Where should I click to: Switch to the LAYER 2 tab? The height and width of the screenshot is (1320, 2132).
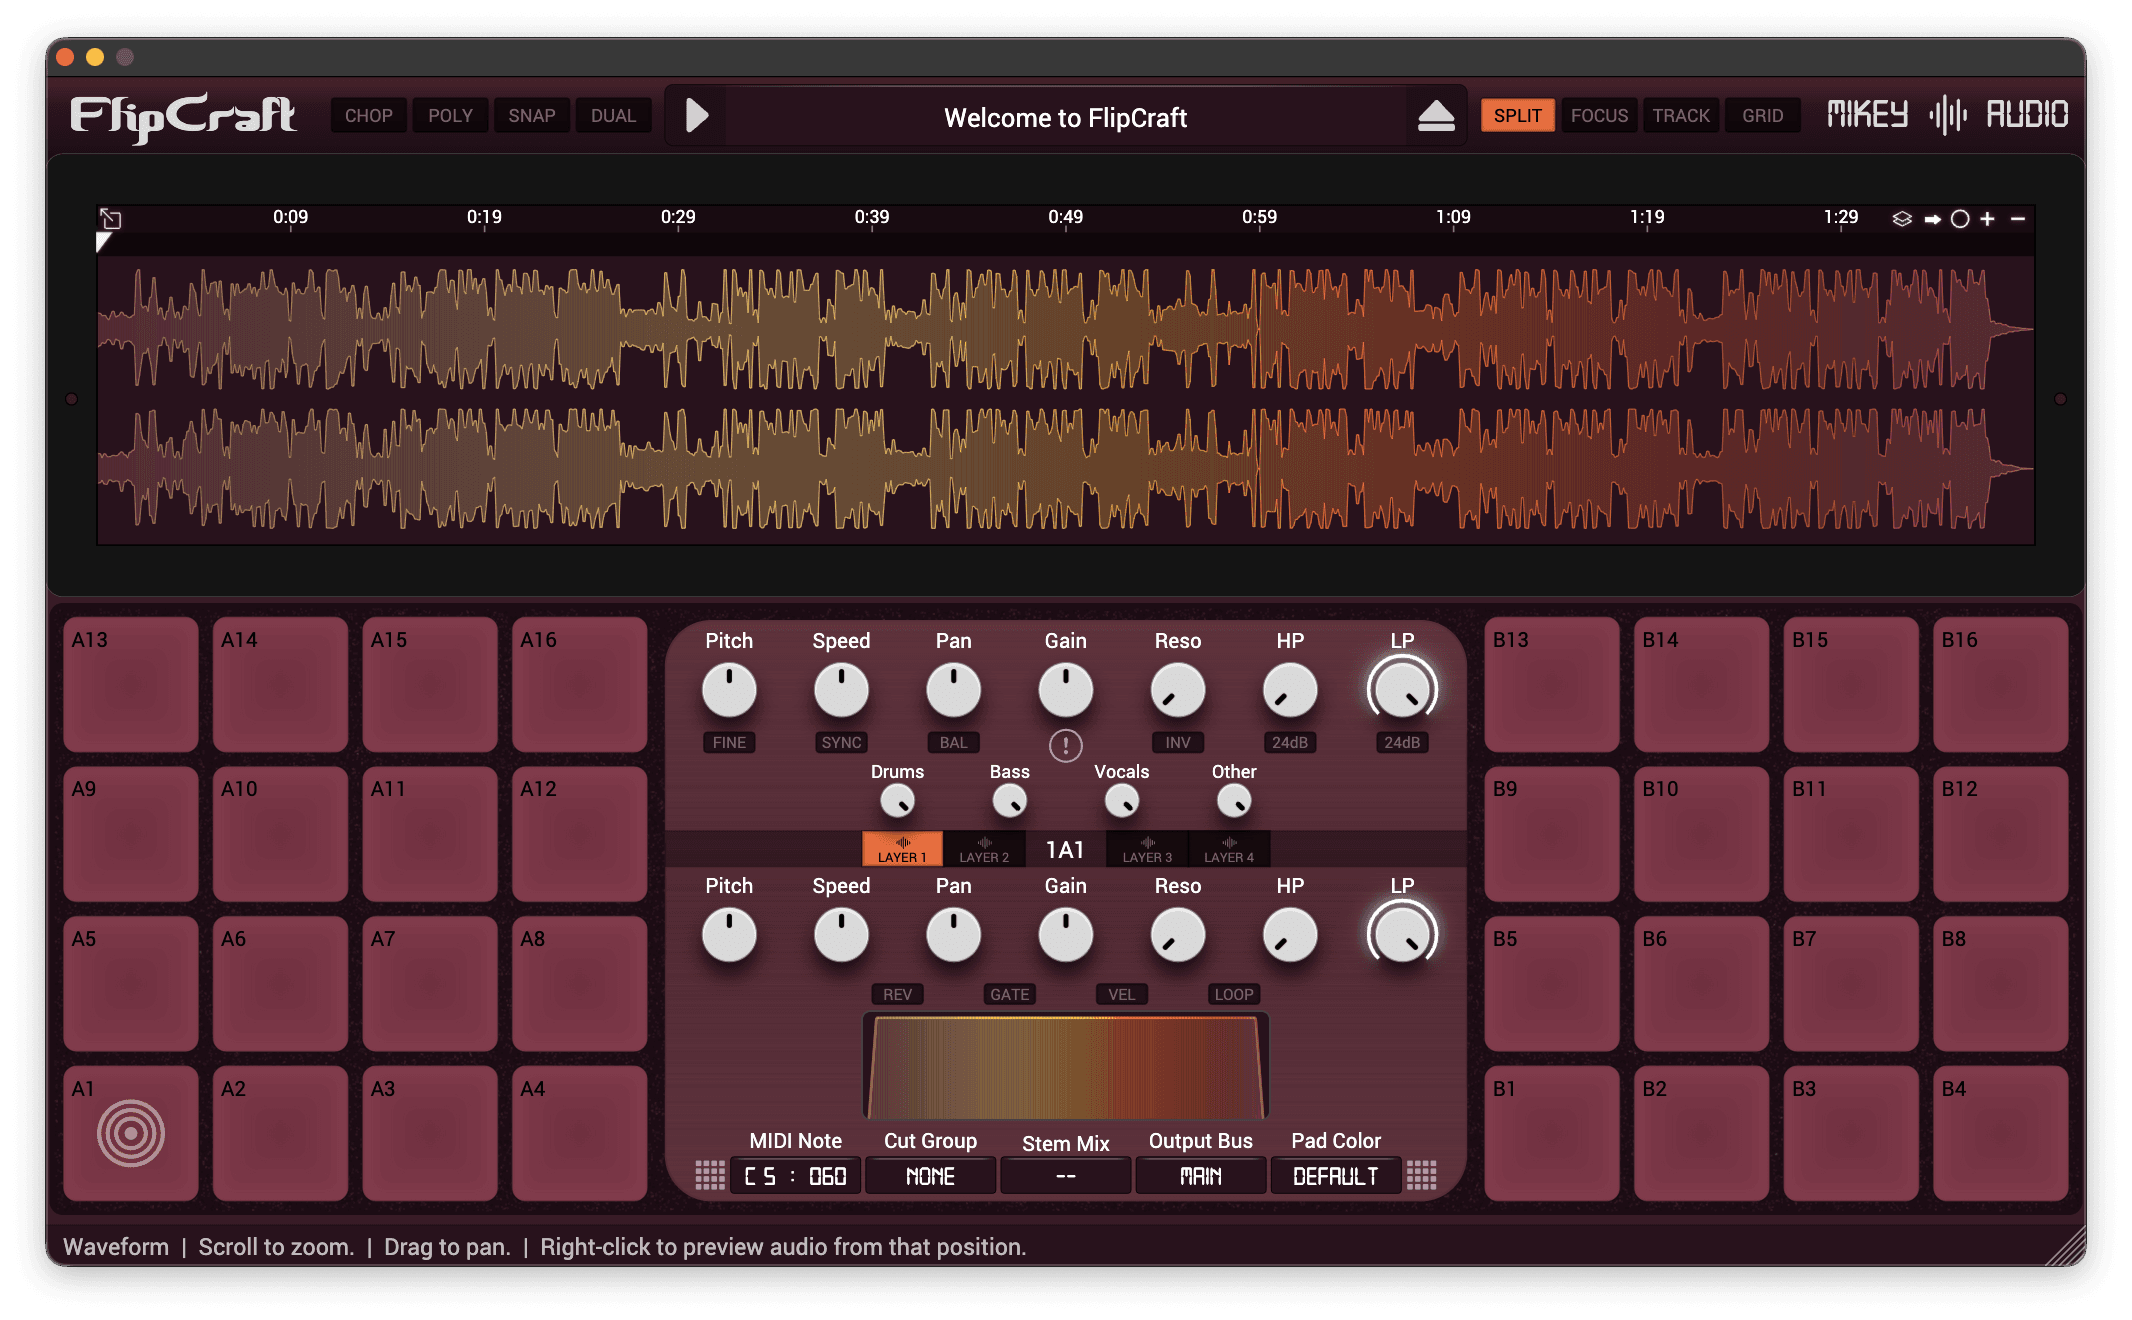tap(984, 850)
